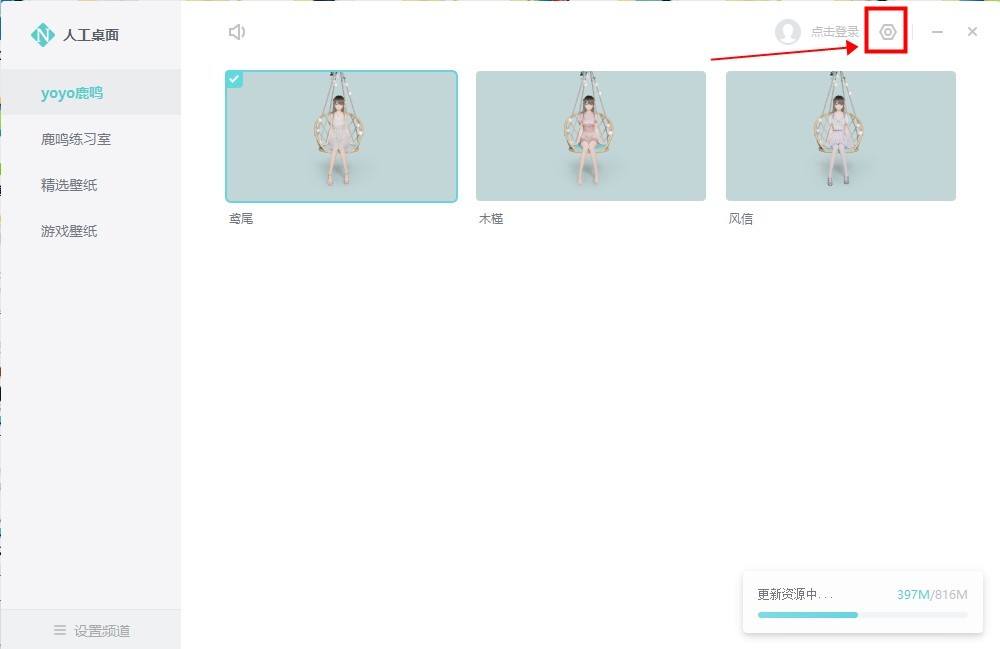Click the 点击登录 login link
Screen dimensions: 1000x649
834,32
